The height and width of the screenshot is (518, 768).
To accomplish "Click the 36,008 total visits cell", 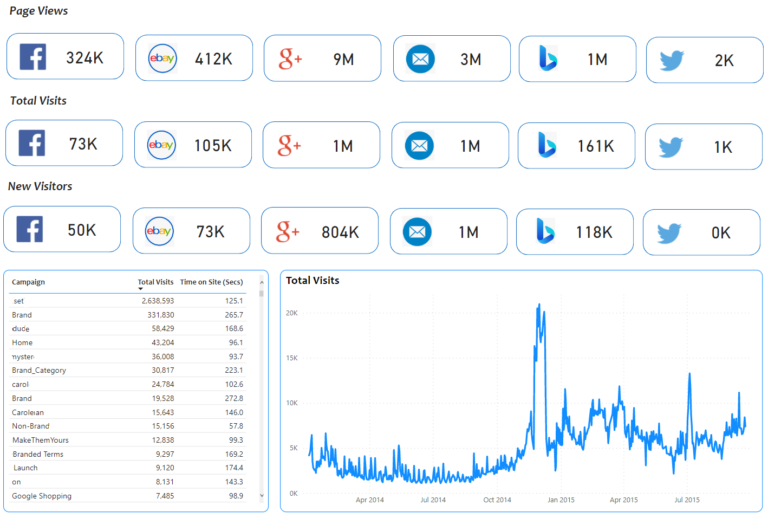I will [163, 356].
